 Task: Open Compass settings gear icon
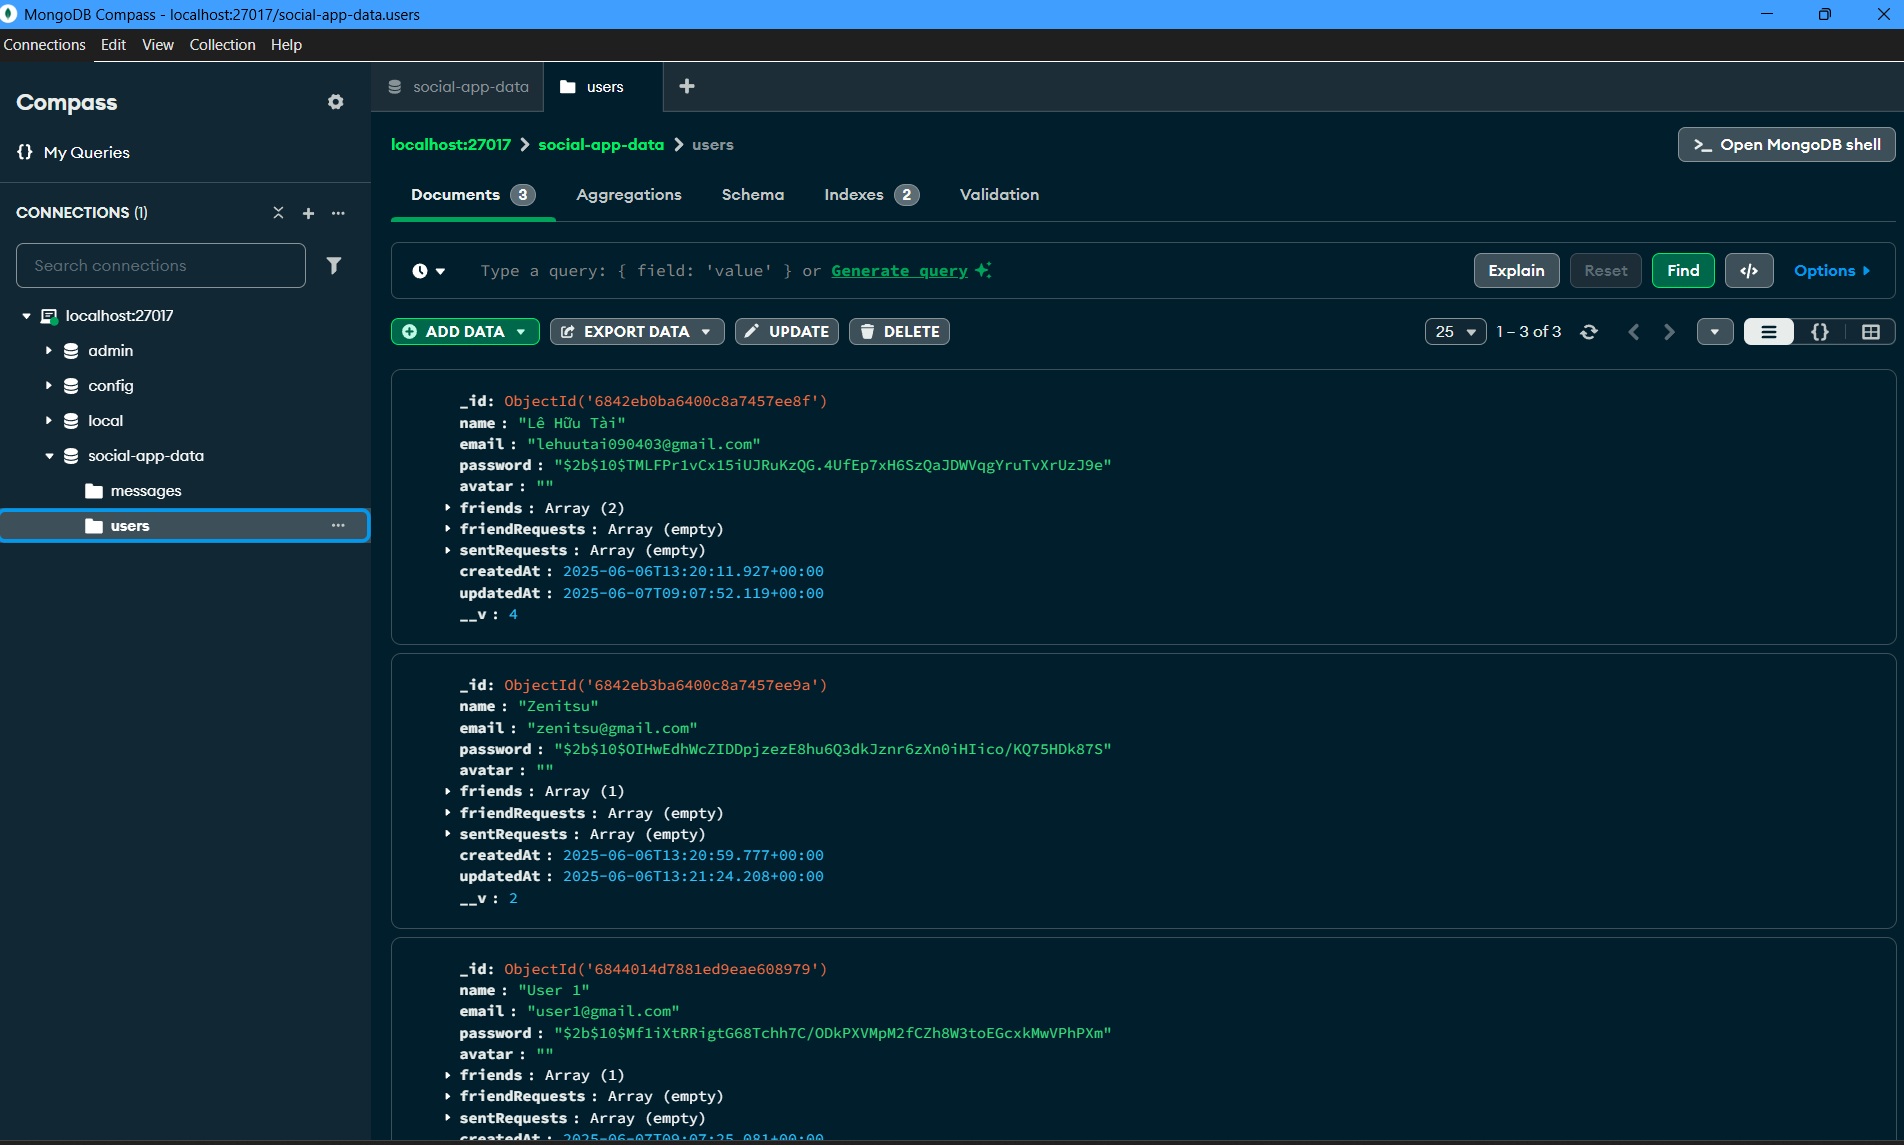pyautogui.click(x=336, y=102)
